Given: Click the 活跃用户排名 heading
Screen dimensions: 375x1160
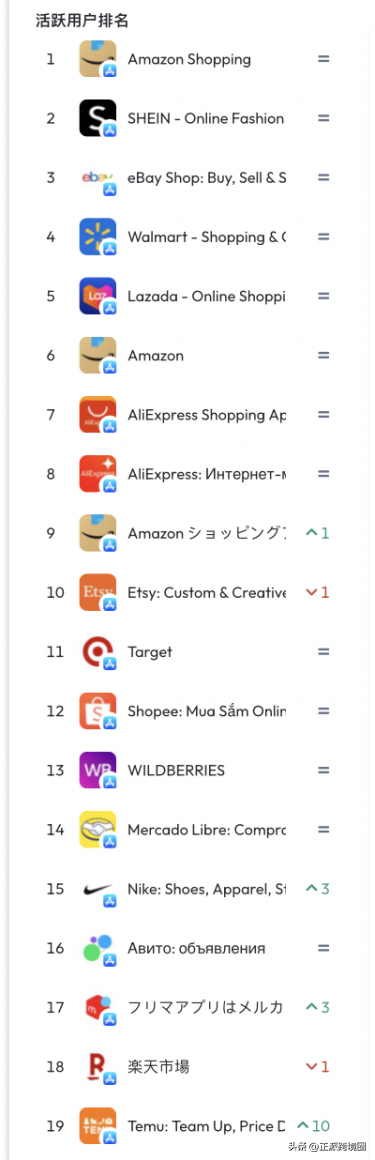Looking at the screenshot, I should (82, 21).
